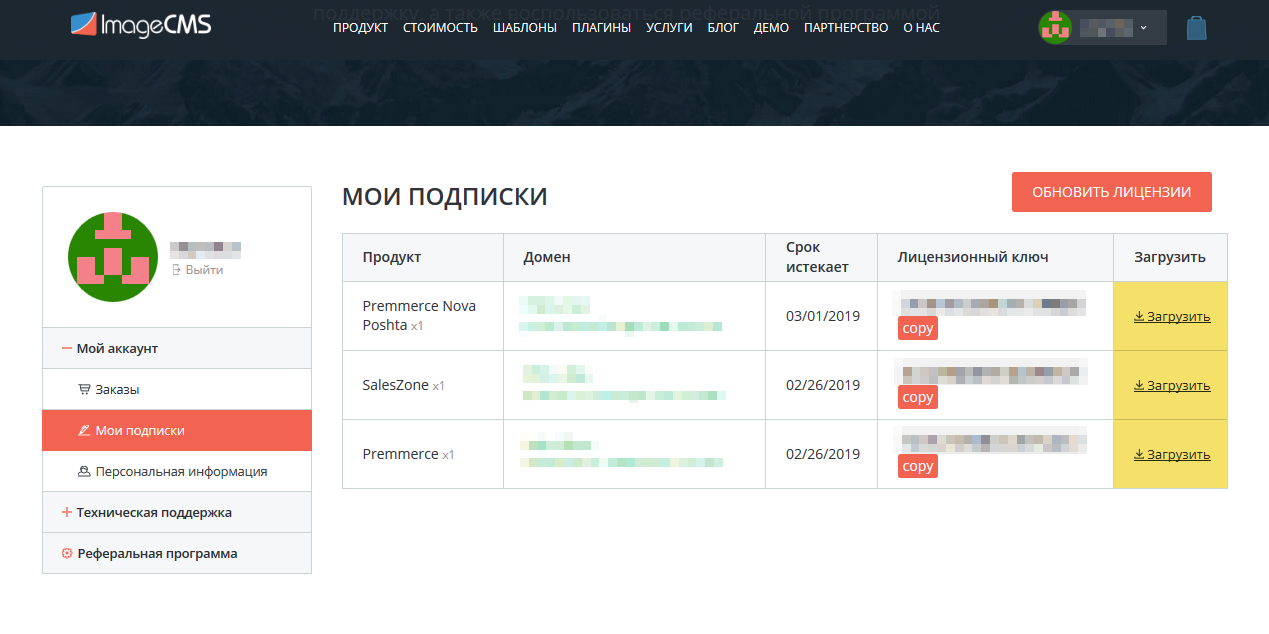Copy the Premmerce Nova Poshta license key

coord(918,328)
